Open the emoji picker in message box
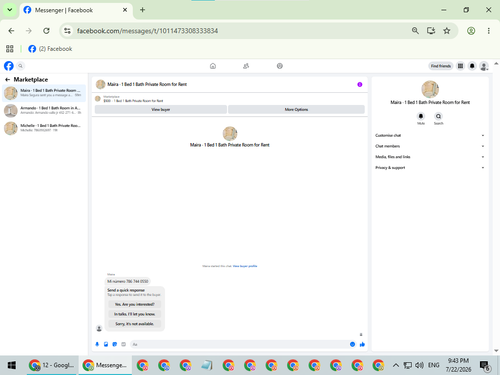The height and width of the screenshot is (375, 500). [352, 344]
